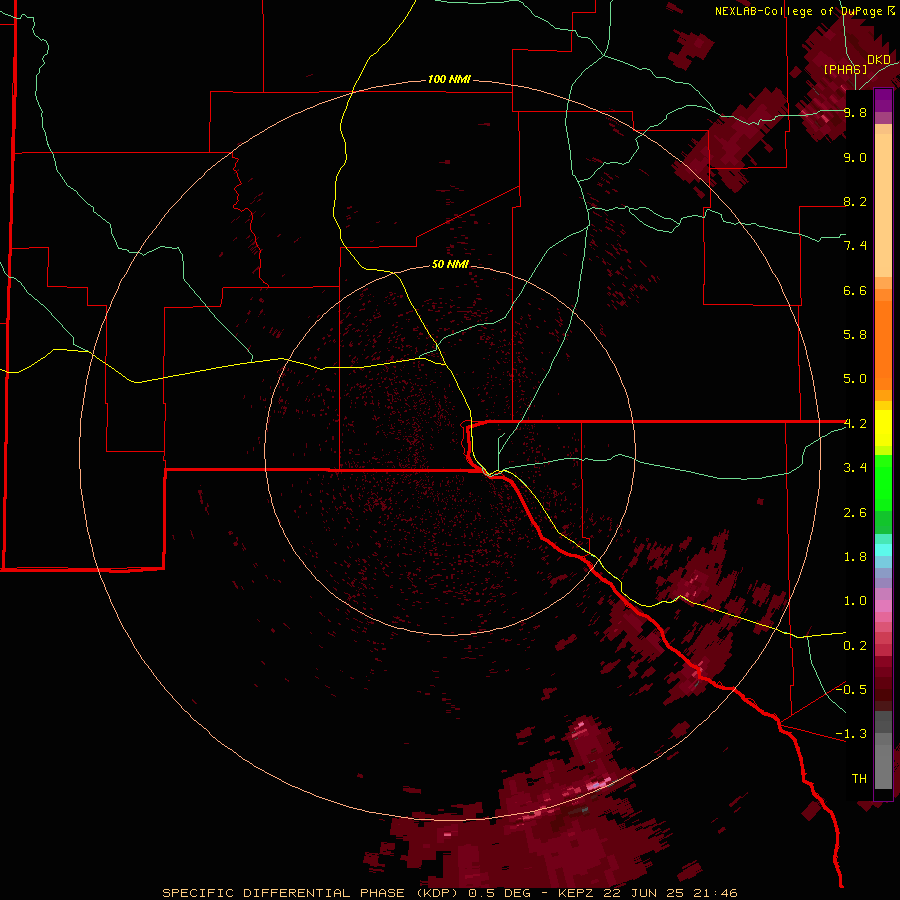Click the NEXLAB-College of DuPage credit text

coord(800,11)
